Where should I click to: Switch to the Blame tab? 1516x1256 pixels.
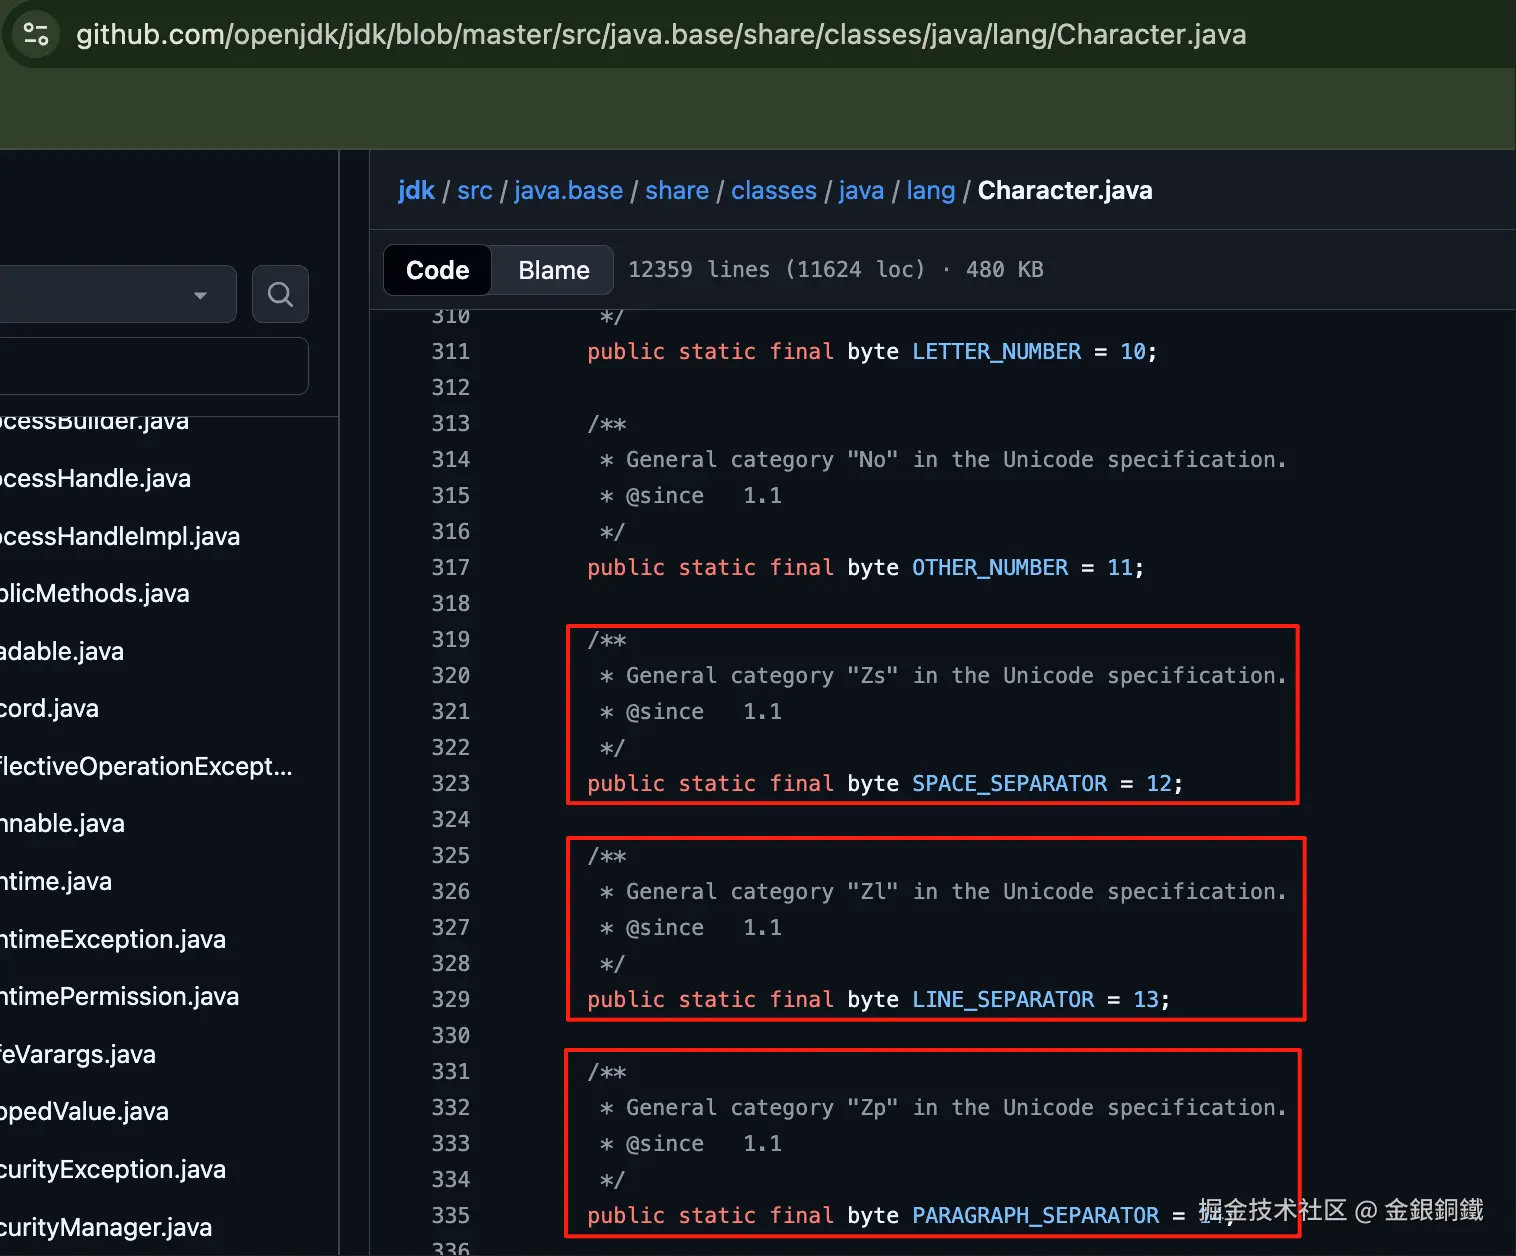[x=554, y=270]
